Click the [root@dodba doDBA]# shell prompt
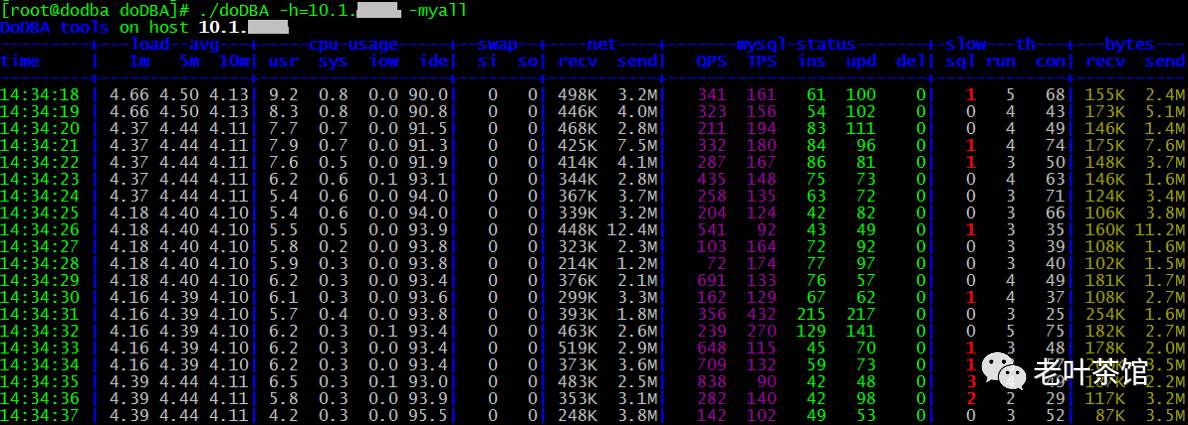1188x425 pixels. click(x=95, y=11)
